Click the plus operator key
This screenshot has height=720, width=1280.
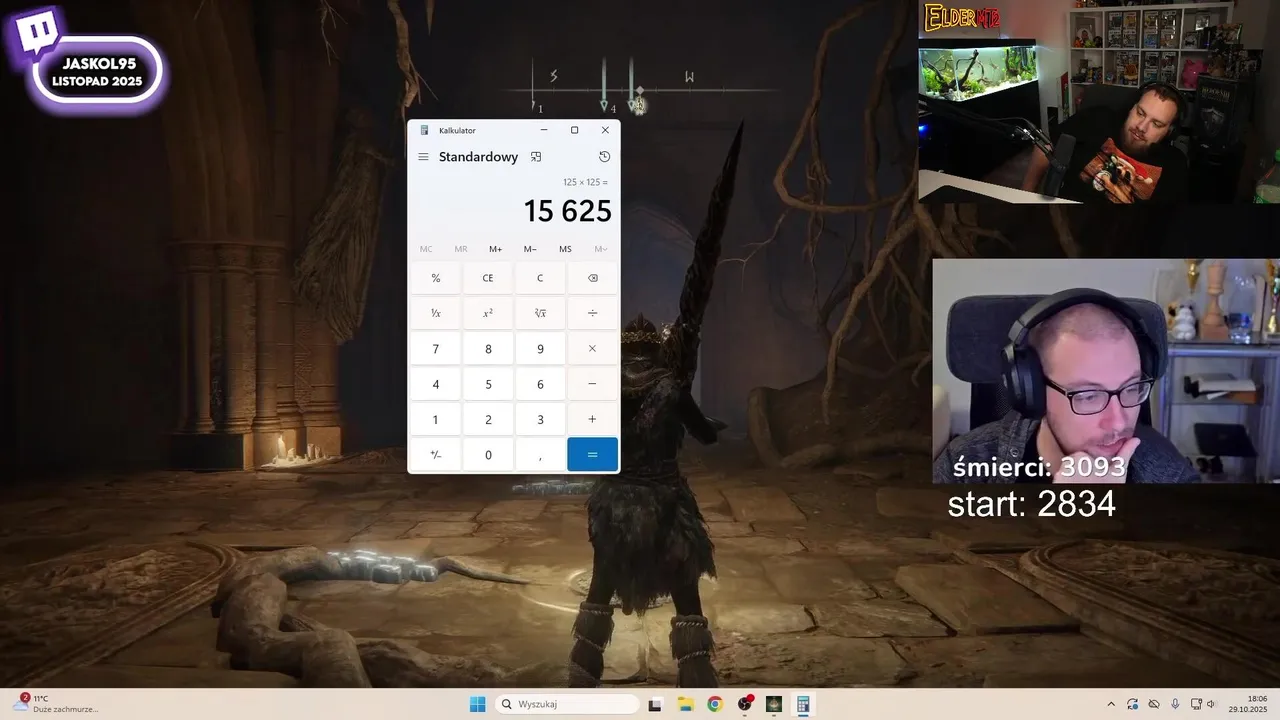(592, 419)
